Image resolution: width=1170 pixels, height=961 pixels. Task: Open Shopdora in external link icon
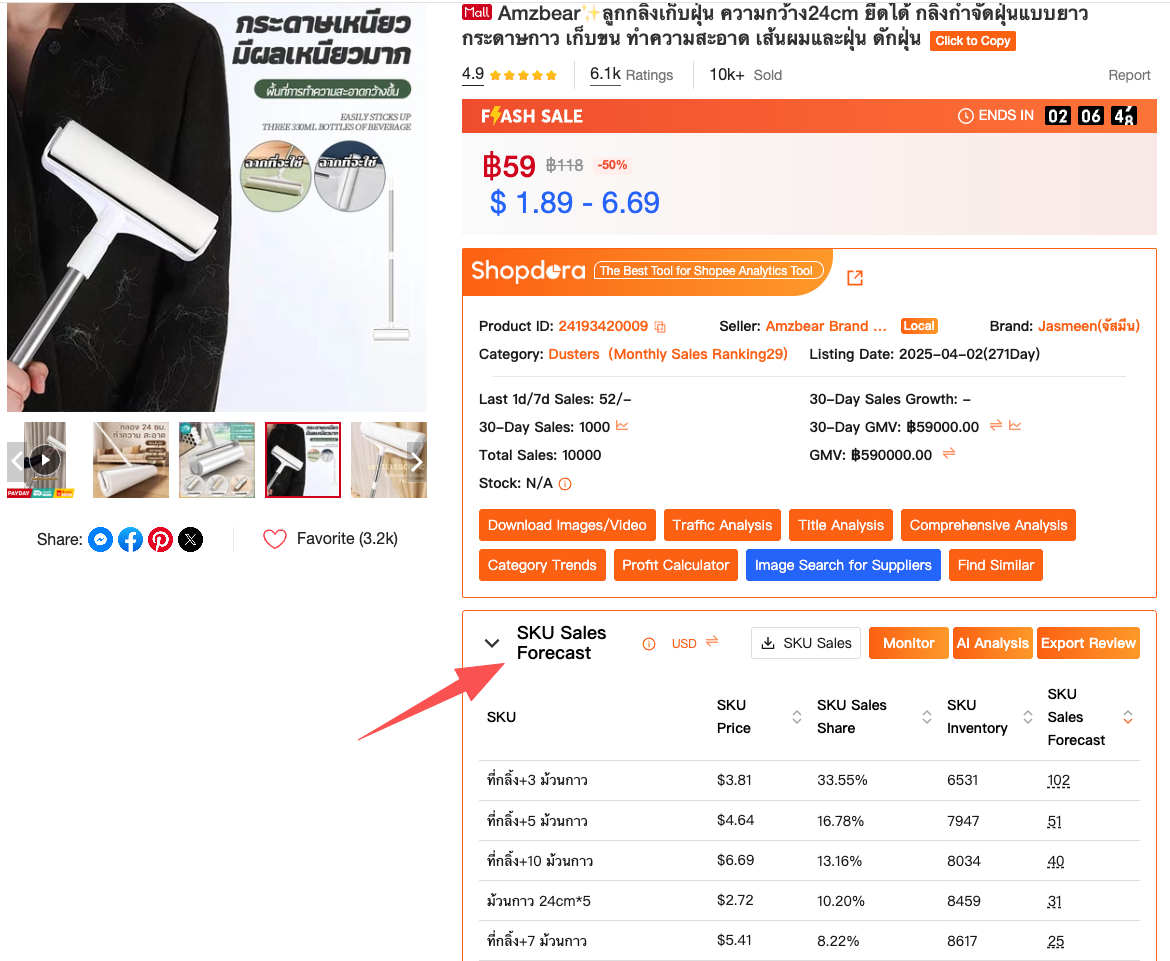tap(855, 278)
